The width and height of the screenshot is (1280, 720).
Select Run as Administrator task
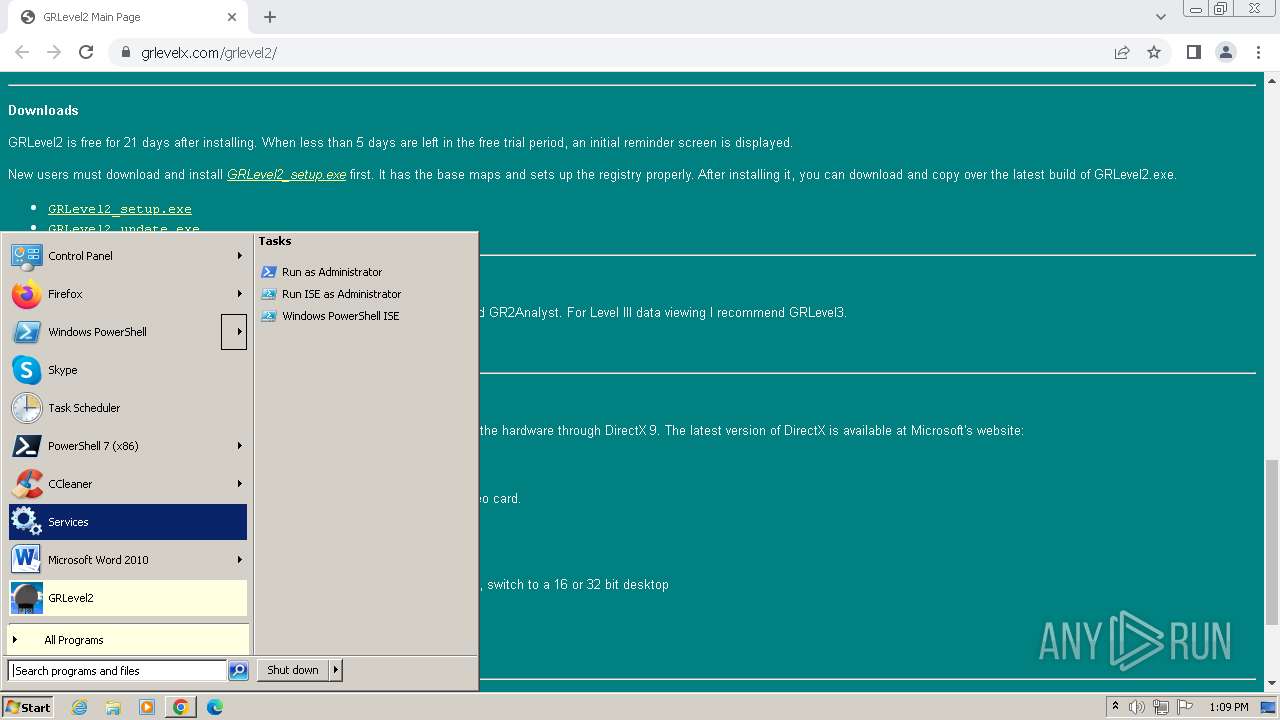click(332, 272)
